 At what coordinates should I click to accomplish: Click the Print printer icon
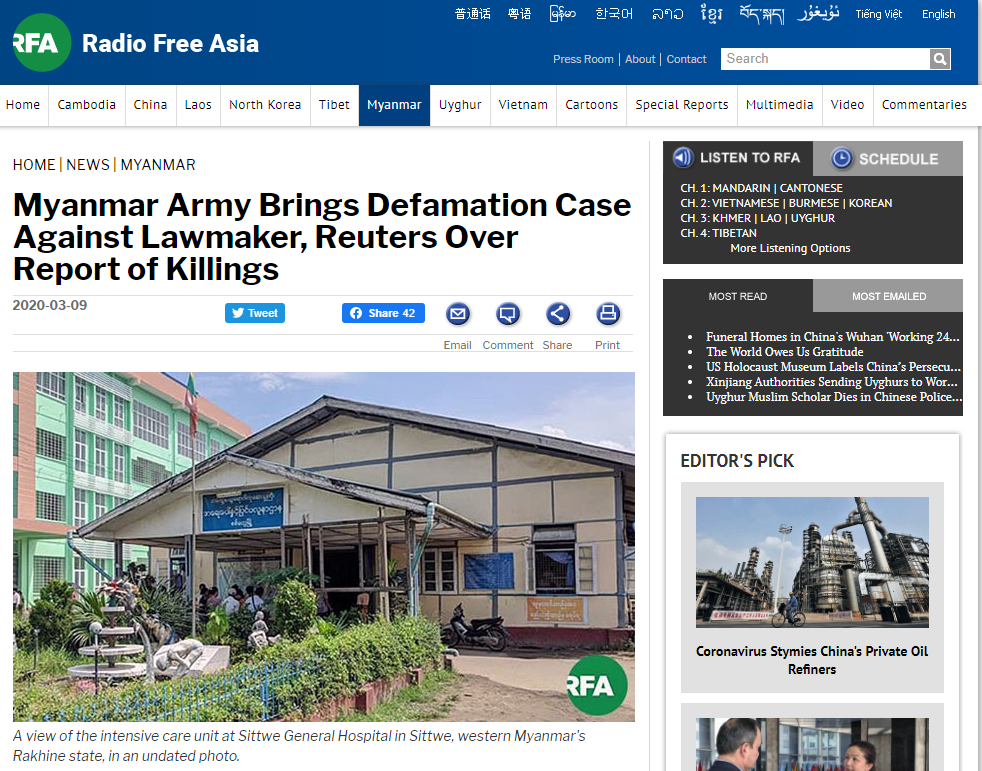[x=607, y=313]
